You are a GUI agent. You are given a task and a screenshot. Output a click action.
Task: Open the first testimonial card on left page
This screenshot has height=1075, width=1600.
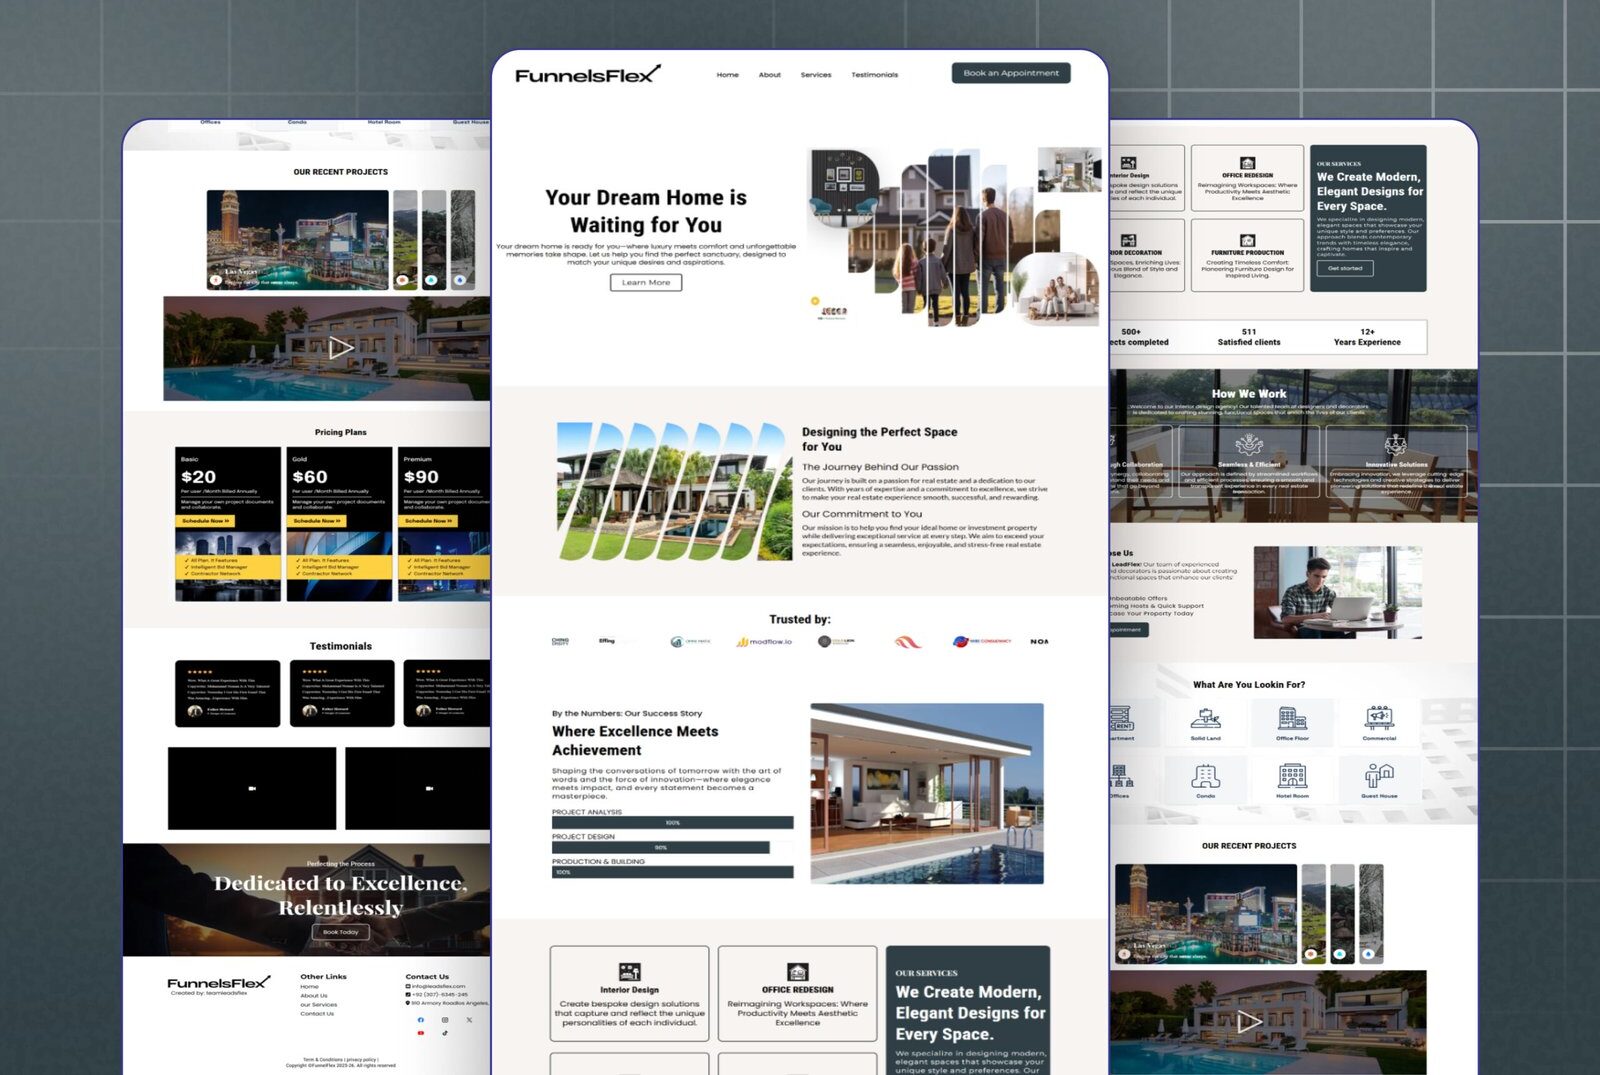(228, 693)
